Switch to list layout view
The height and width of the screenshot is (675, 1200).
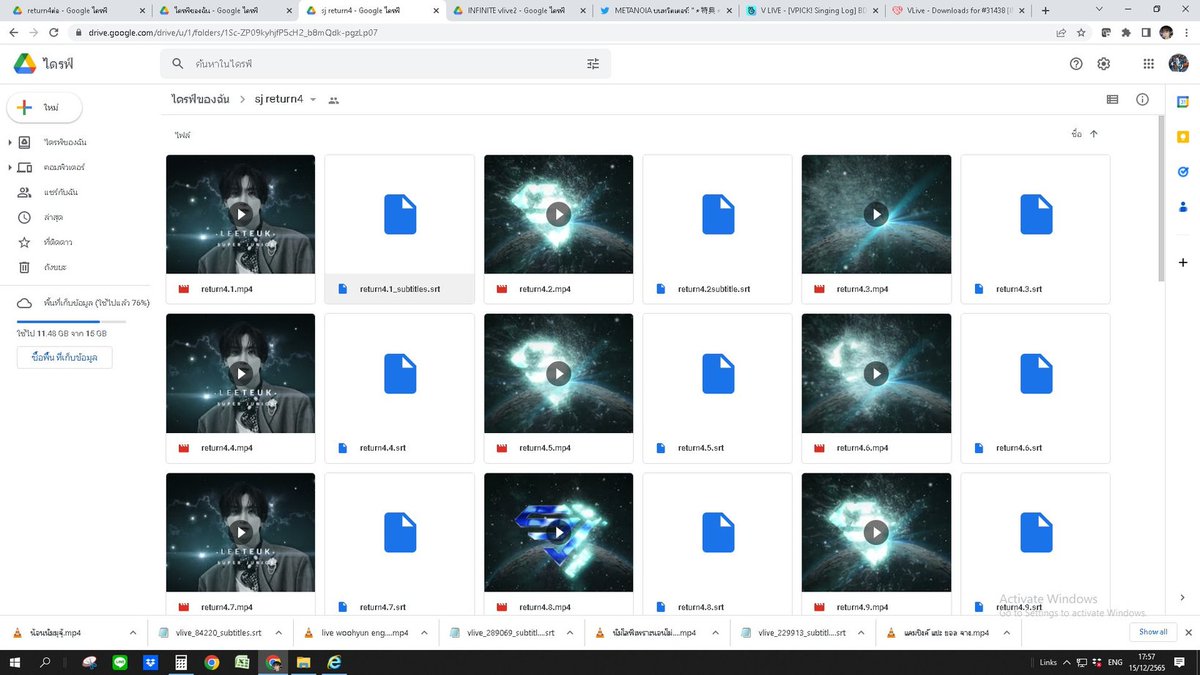[x=1113, y=100]
